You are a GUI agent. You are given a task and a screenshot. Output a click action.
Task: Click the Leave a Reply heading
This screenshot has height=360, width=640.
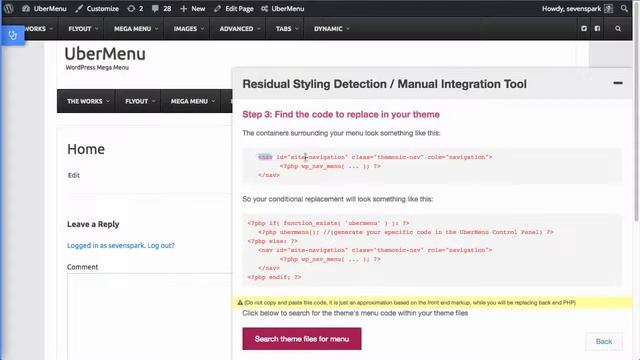point(93,224)
